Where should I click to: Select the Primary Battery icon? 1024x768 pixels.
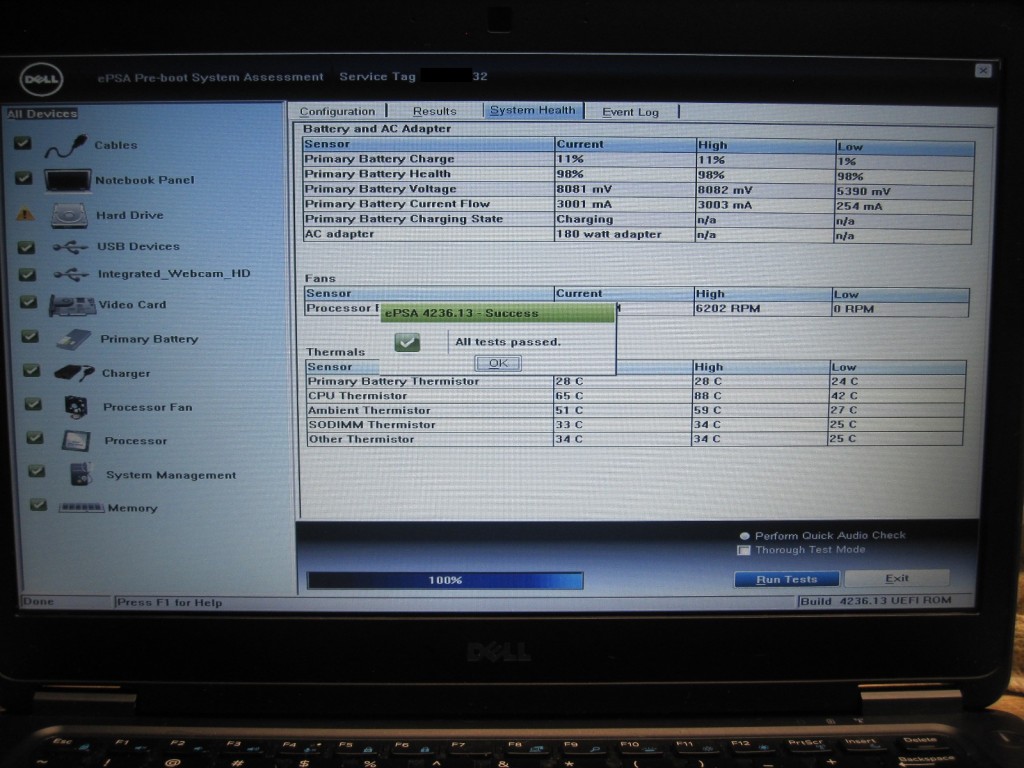[73, 340]
